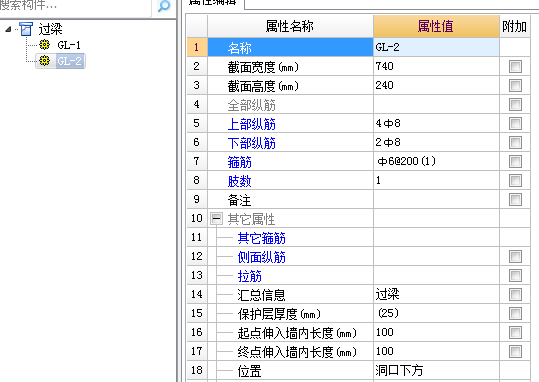Tick the 汇总信息 additional checkbox
This screenshot has width=539, height=382.
point(515,294)
